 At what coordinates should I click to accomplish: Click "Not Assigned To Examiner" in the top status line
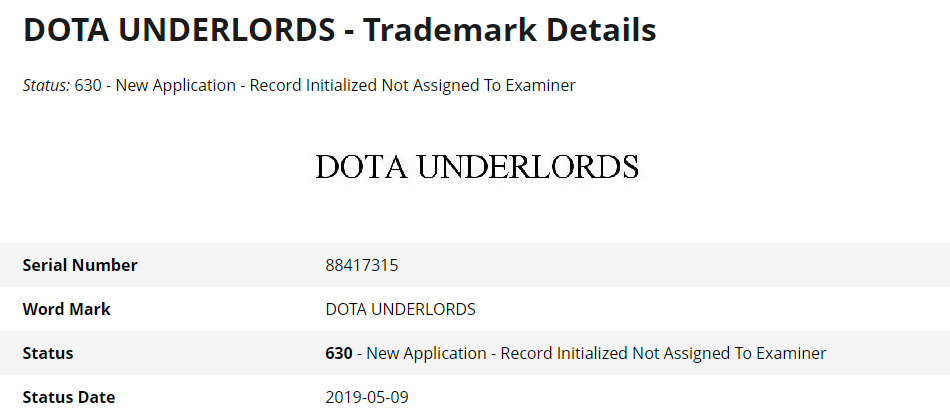478,85
